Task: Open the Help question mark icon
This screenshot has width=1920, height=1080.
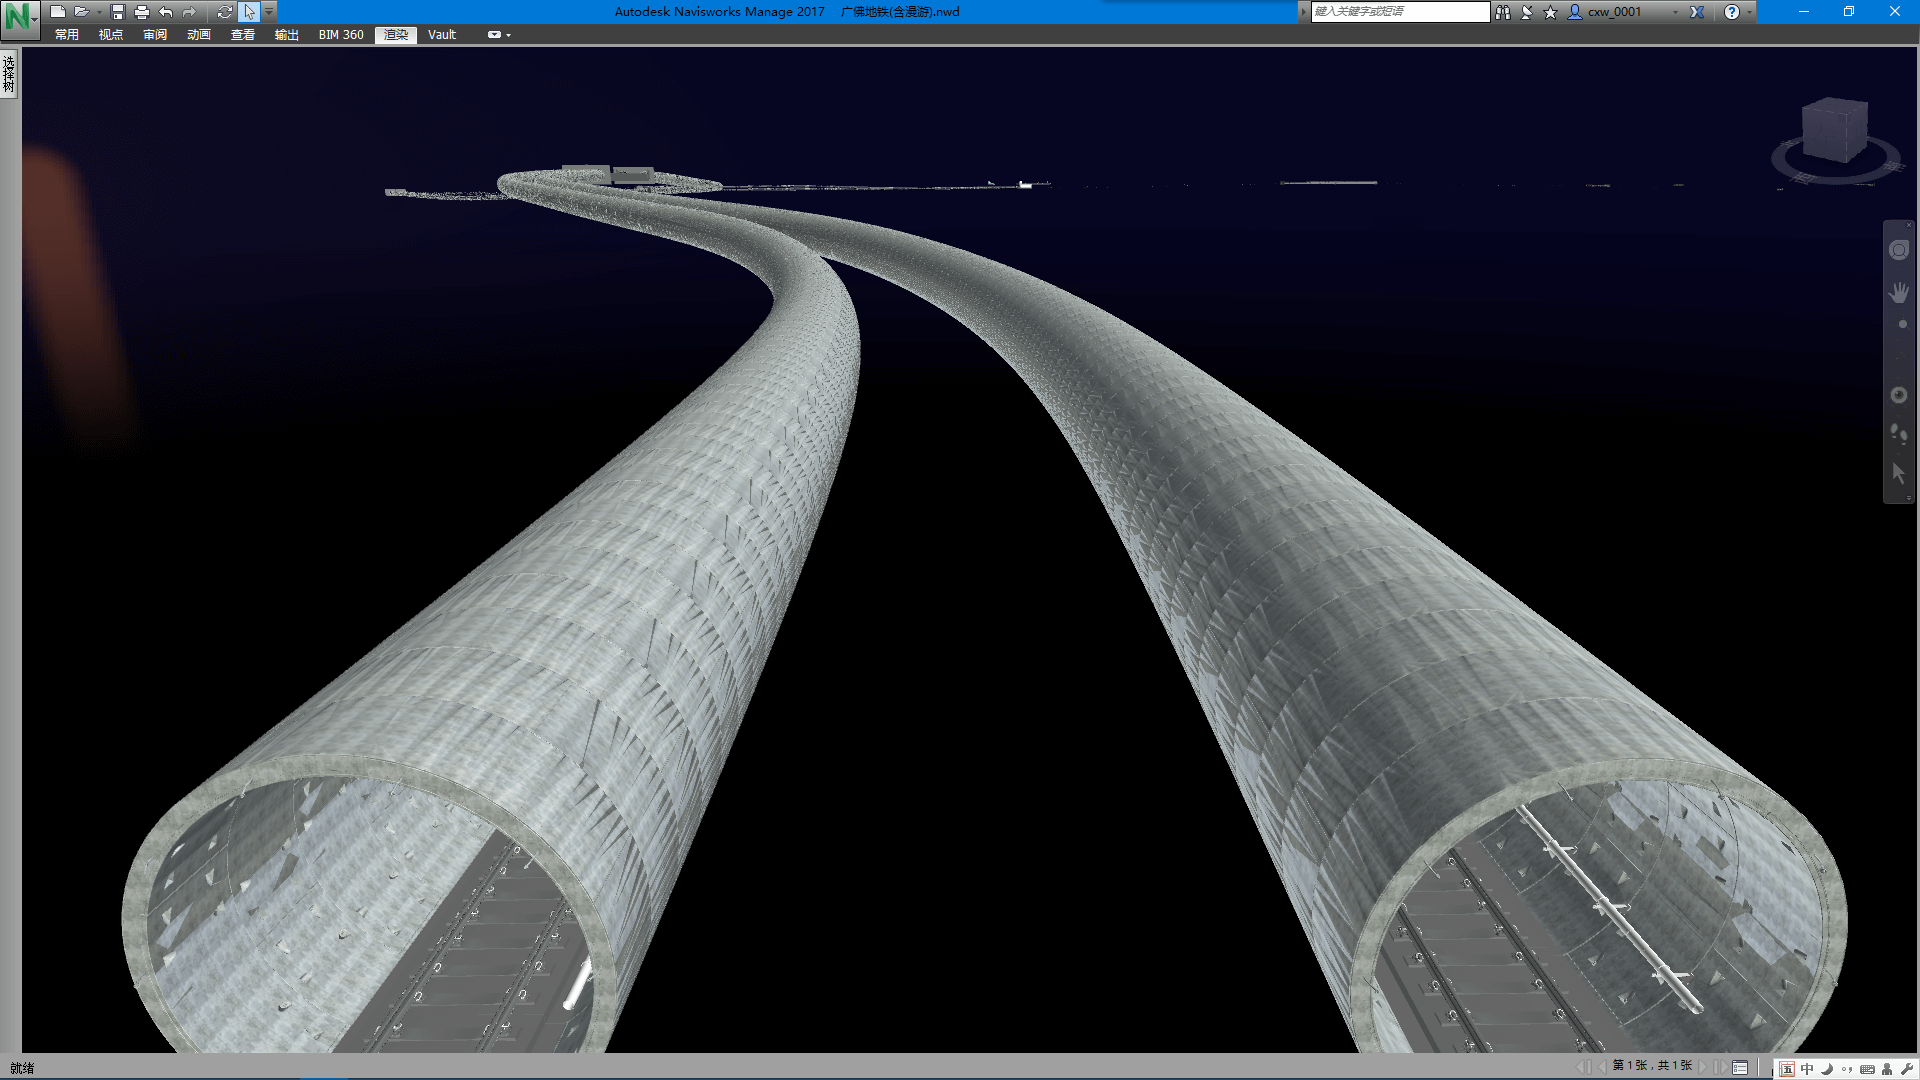Action: pos(1732,12)
